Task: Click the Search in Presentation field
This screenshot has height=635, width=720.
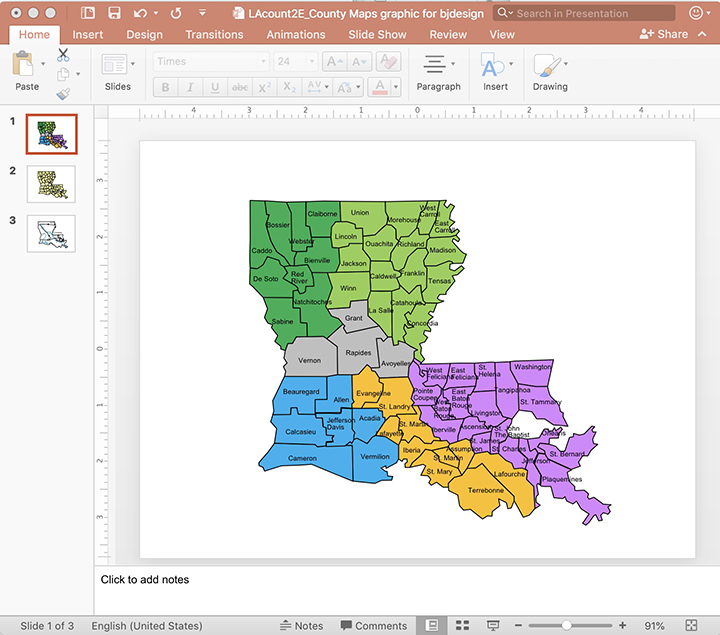Action: (585, 13)
